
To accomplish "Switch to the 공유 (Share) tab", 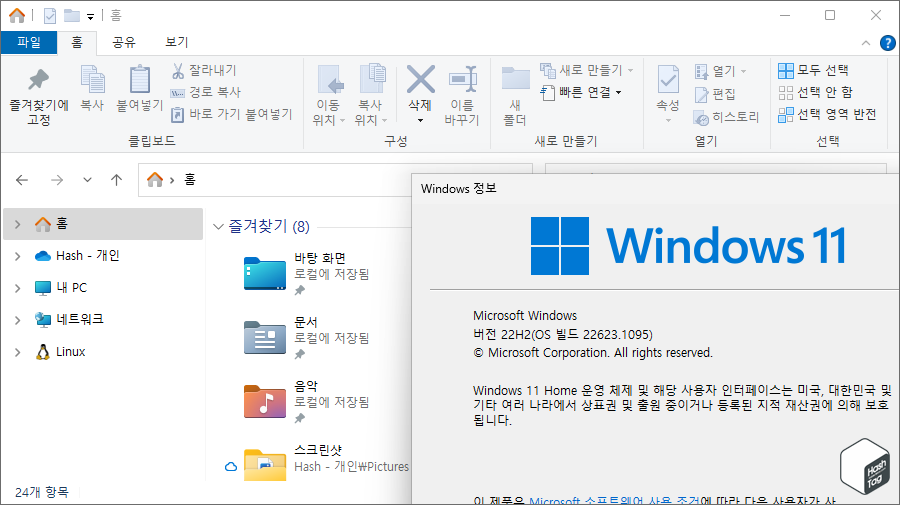I will click(x=123, y=42).
